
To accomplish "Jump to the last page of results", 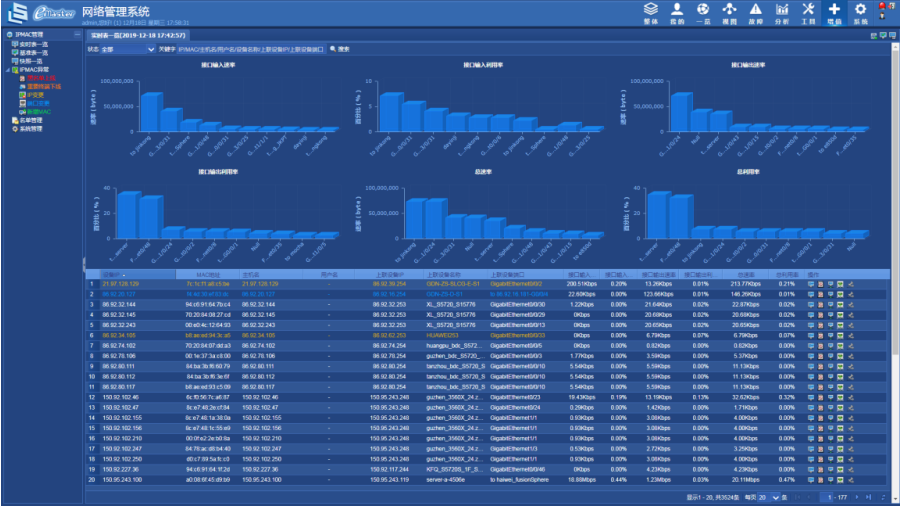I will 868,497.
